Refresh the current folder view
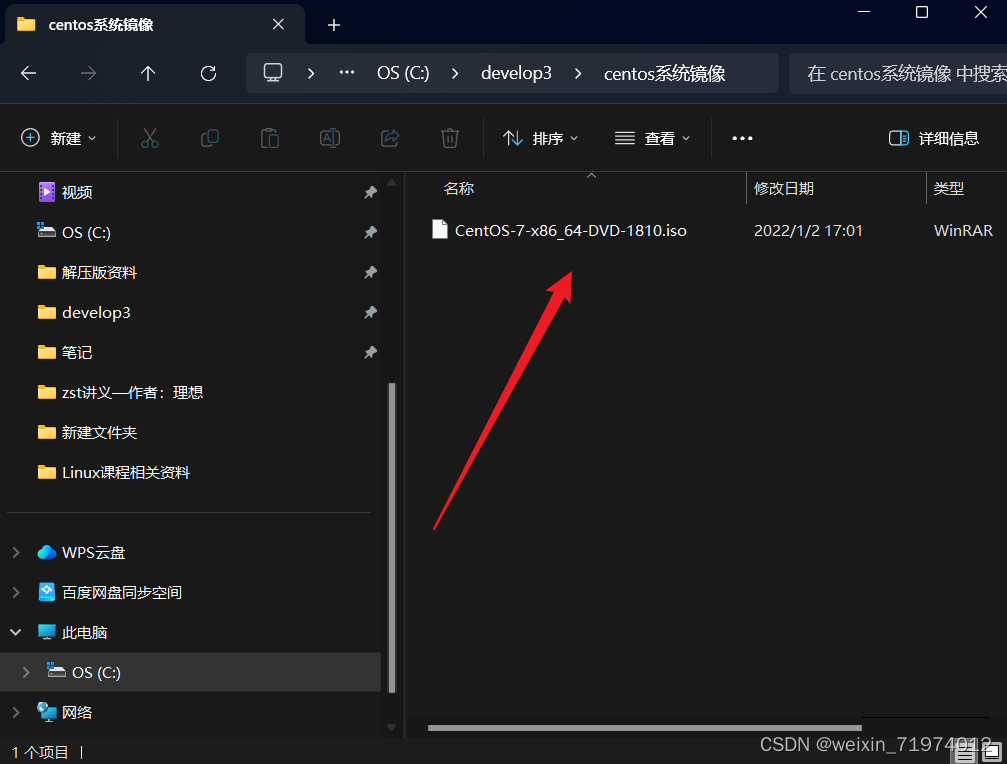 [208, 73]
